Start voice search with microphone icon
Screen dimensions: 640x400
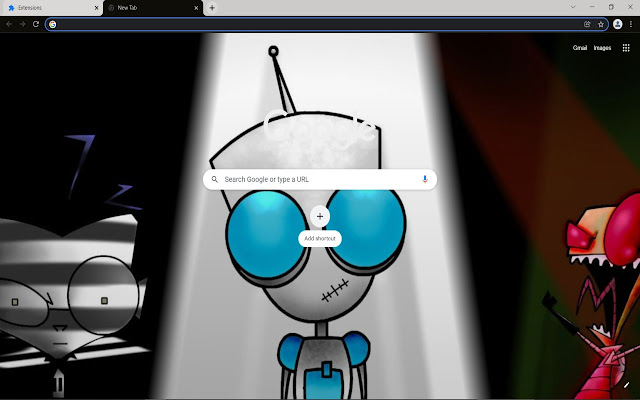tap(425, 179)
